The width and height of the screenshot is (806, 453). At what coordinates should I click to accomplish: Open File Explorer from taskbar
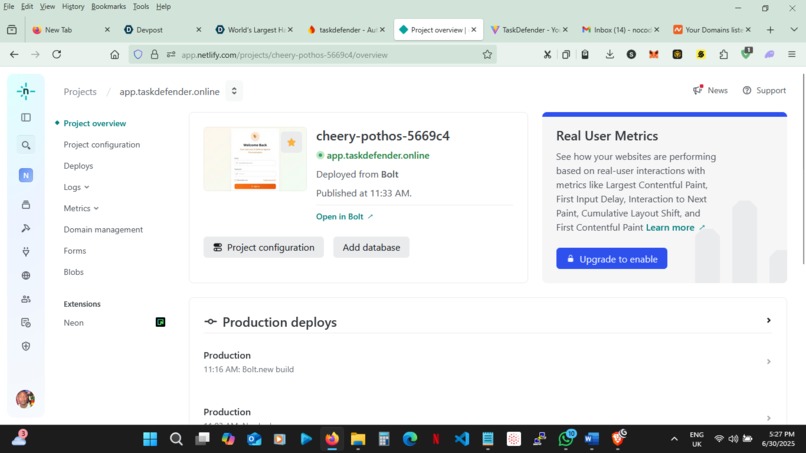coord(358,439)
